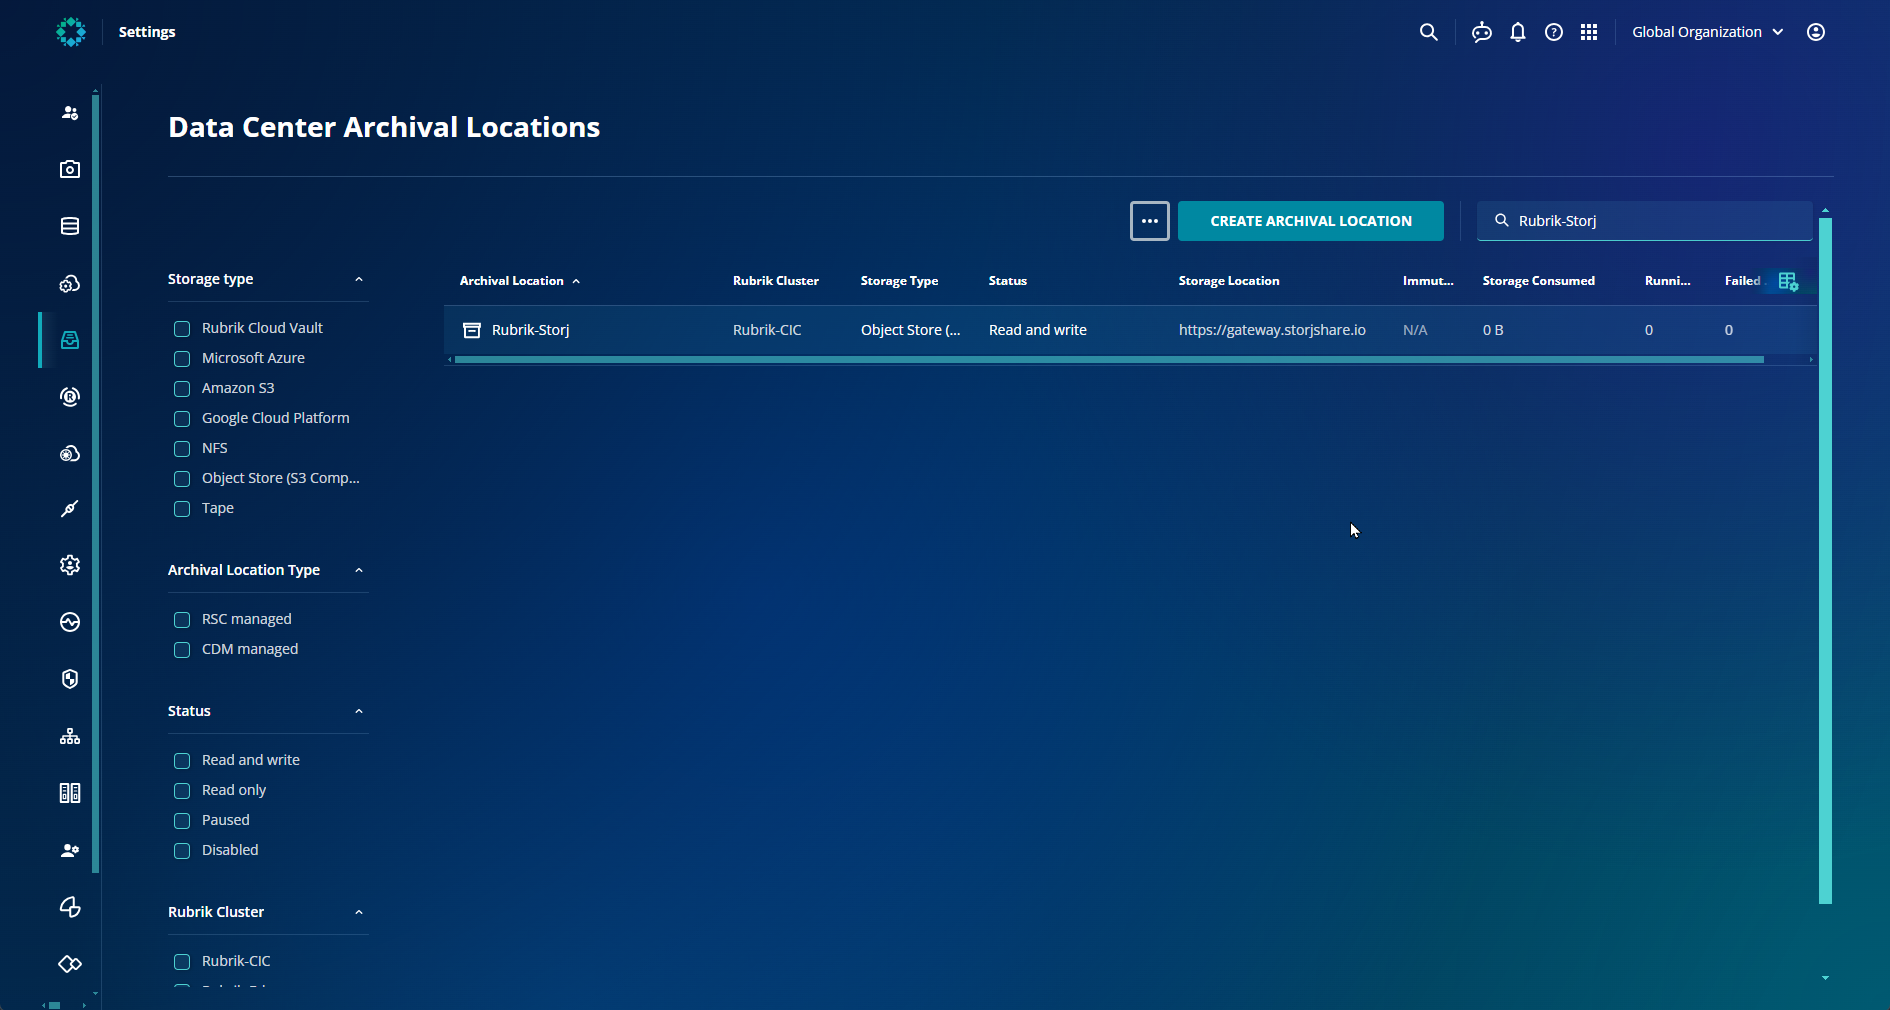Collapse the Archival Location Type section
The height and width of the screenshot is (1010, 1890).
pos(359,570)
